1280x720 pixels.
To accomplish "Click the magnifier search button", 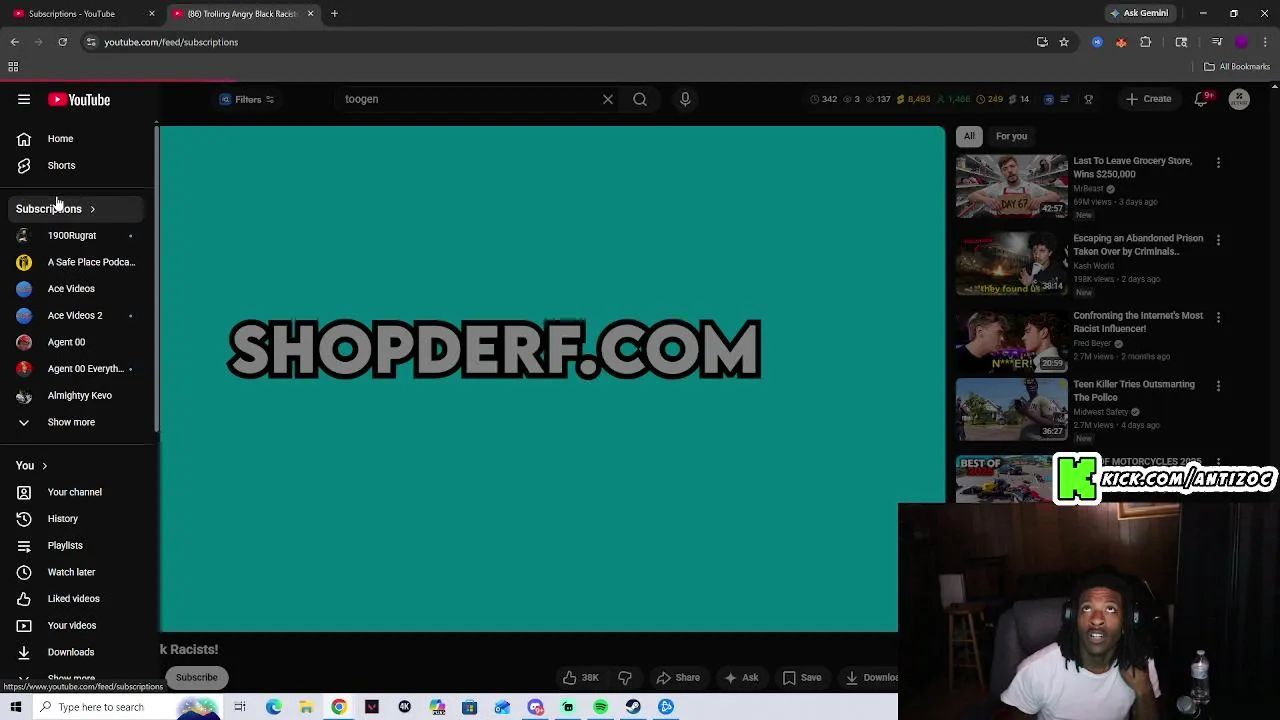I will tap(640, 99).
